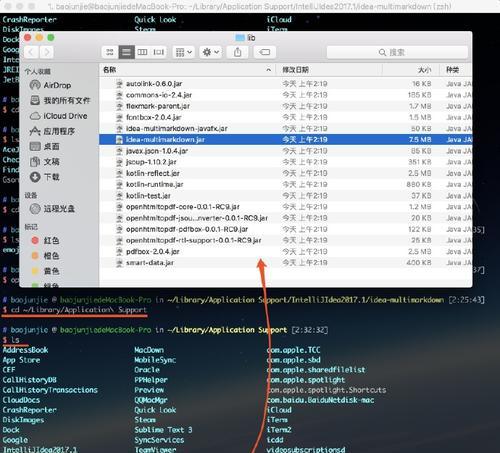Select kotlin-test.jar file
500x453 pixels.
click(285, 196)
